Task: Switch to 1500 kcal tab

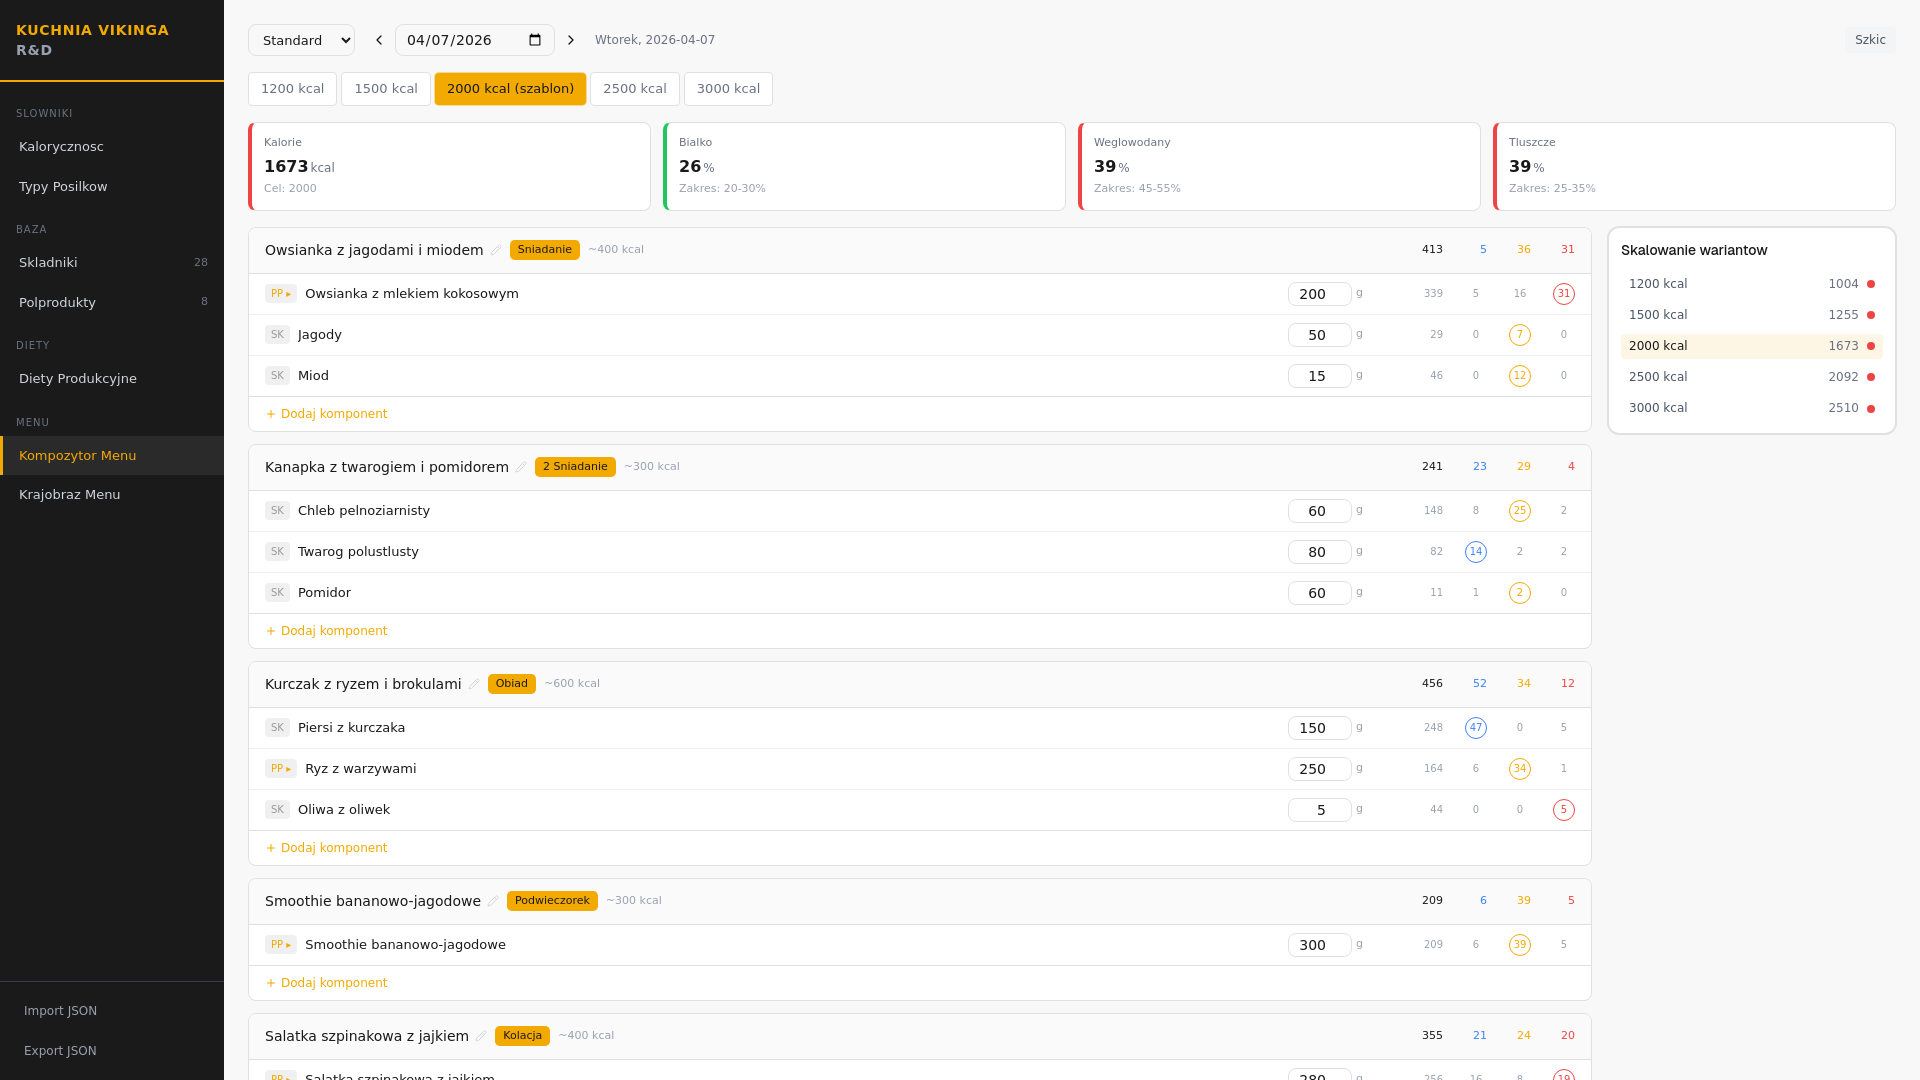Action: point(386,89)
